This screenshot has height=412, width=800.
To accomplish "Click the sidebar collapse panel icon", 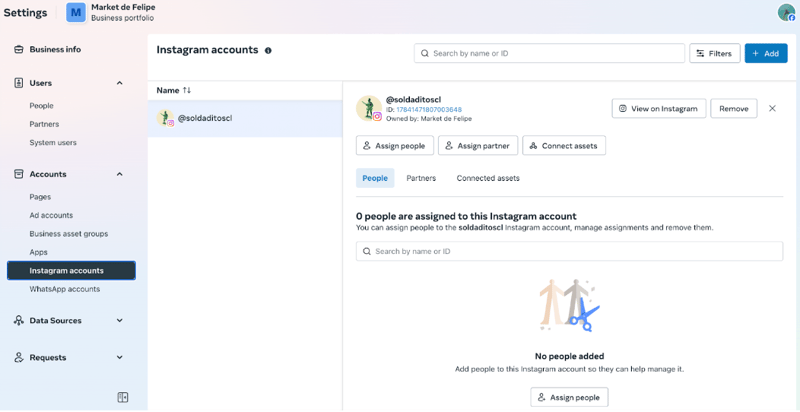I will (123, 397).
